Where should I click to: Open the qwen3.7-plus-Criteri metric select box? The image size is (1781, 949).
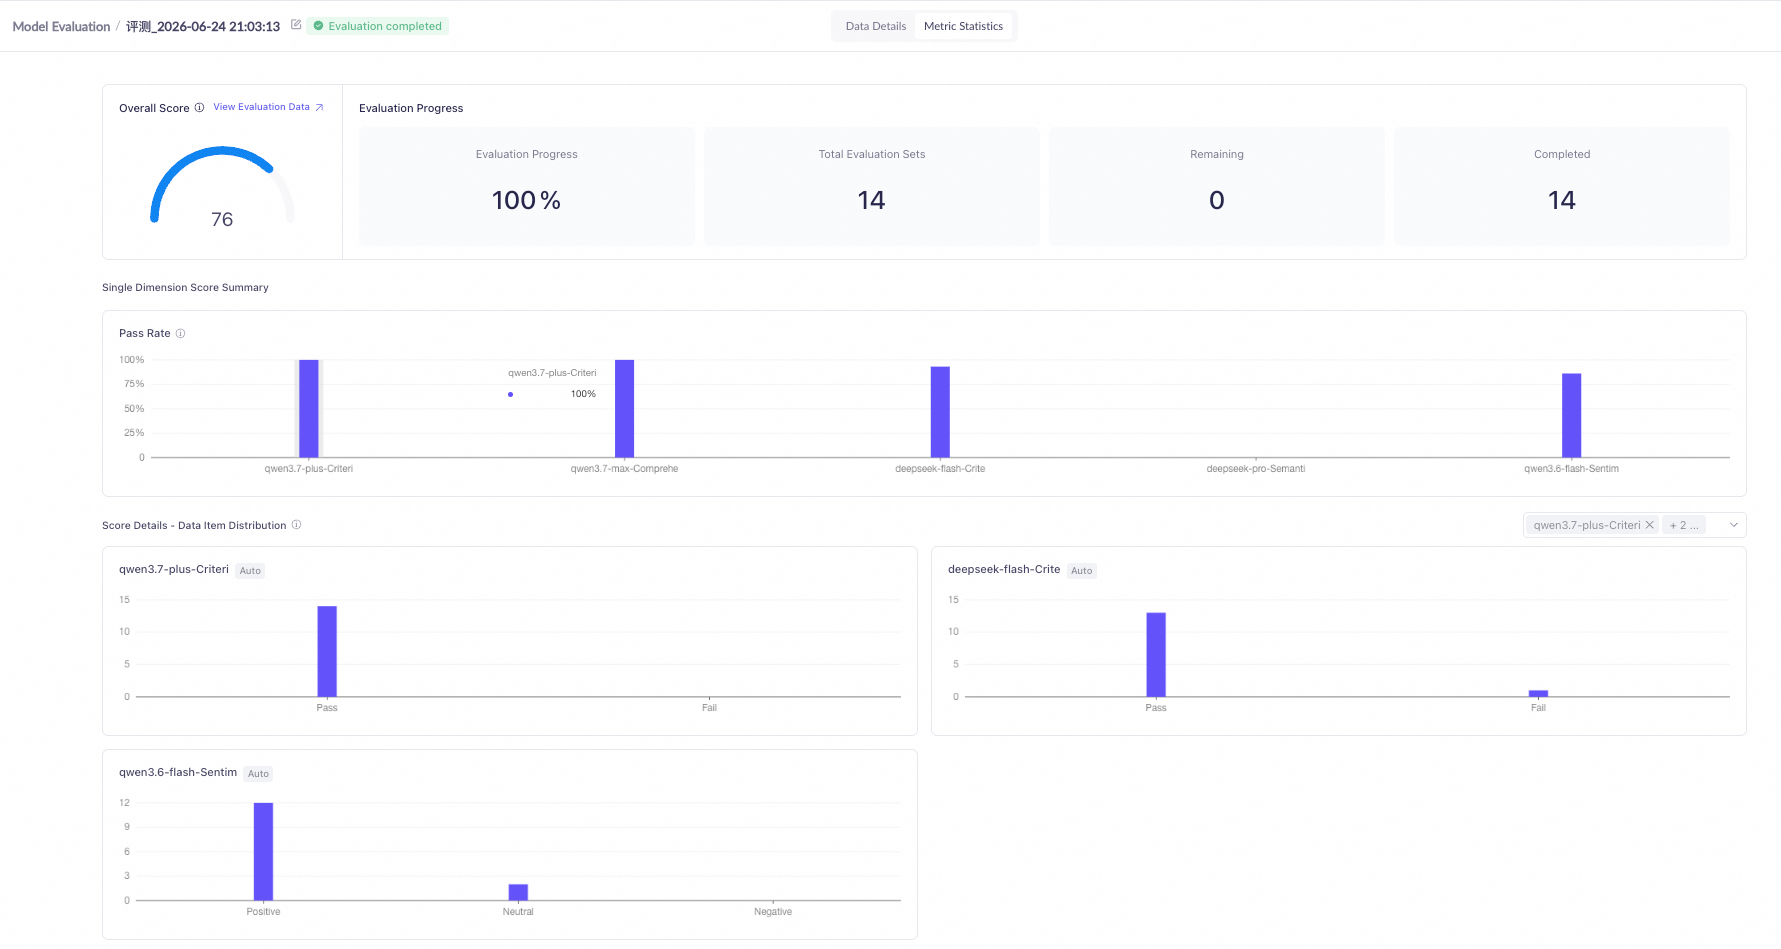tap(1634, 525)
